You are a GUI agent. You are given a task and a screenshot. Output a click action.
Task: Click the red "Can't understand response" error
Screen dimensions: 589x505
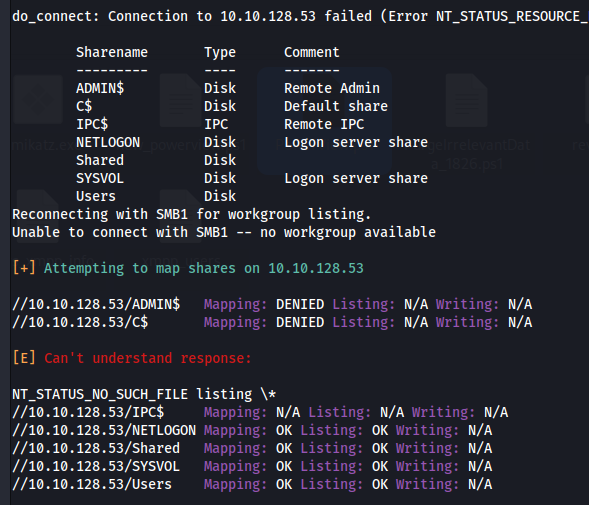click(148, 358)
